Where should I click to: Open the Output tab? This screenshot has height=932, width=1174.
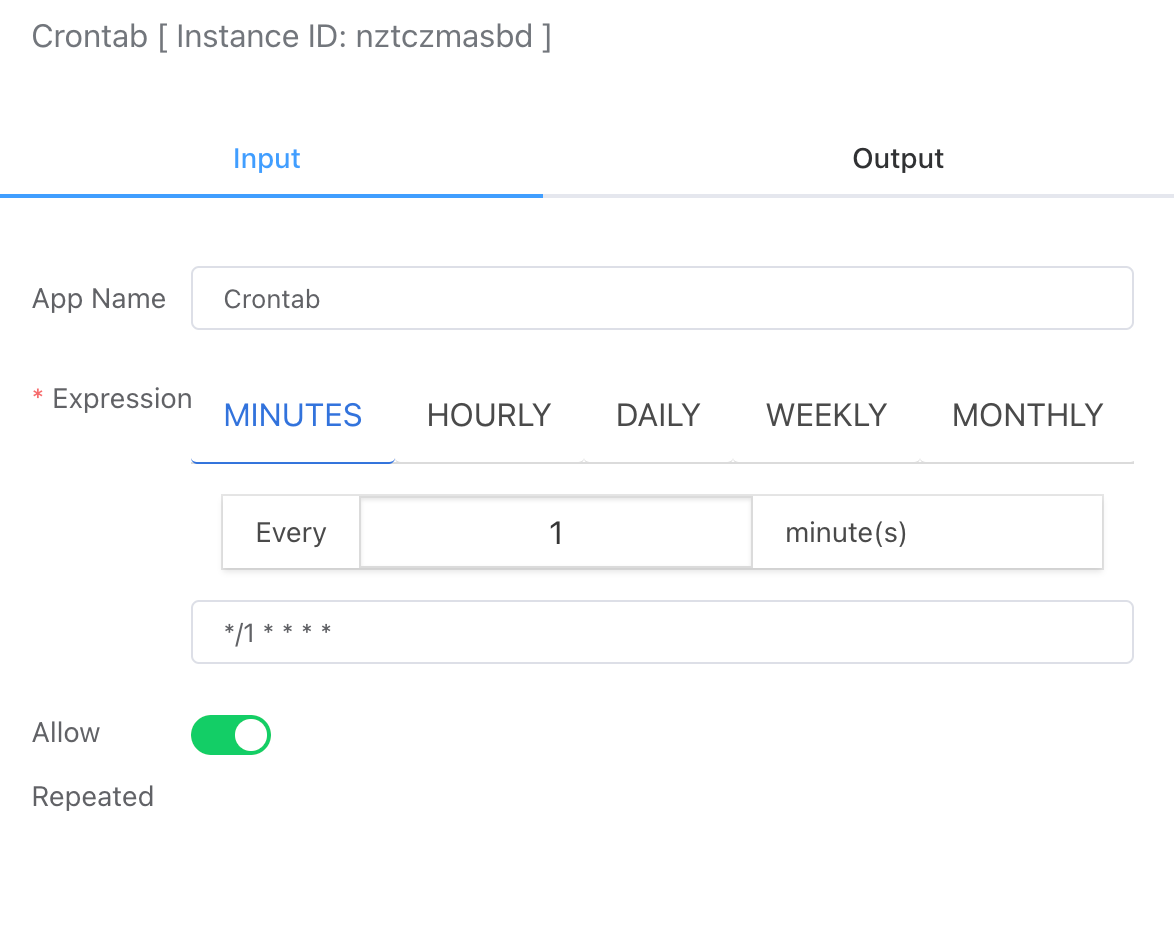coord(897,159)
